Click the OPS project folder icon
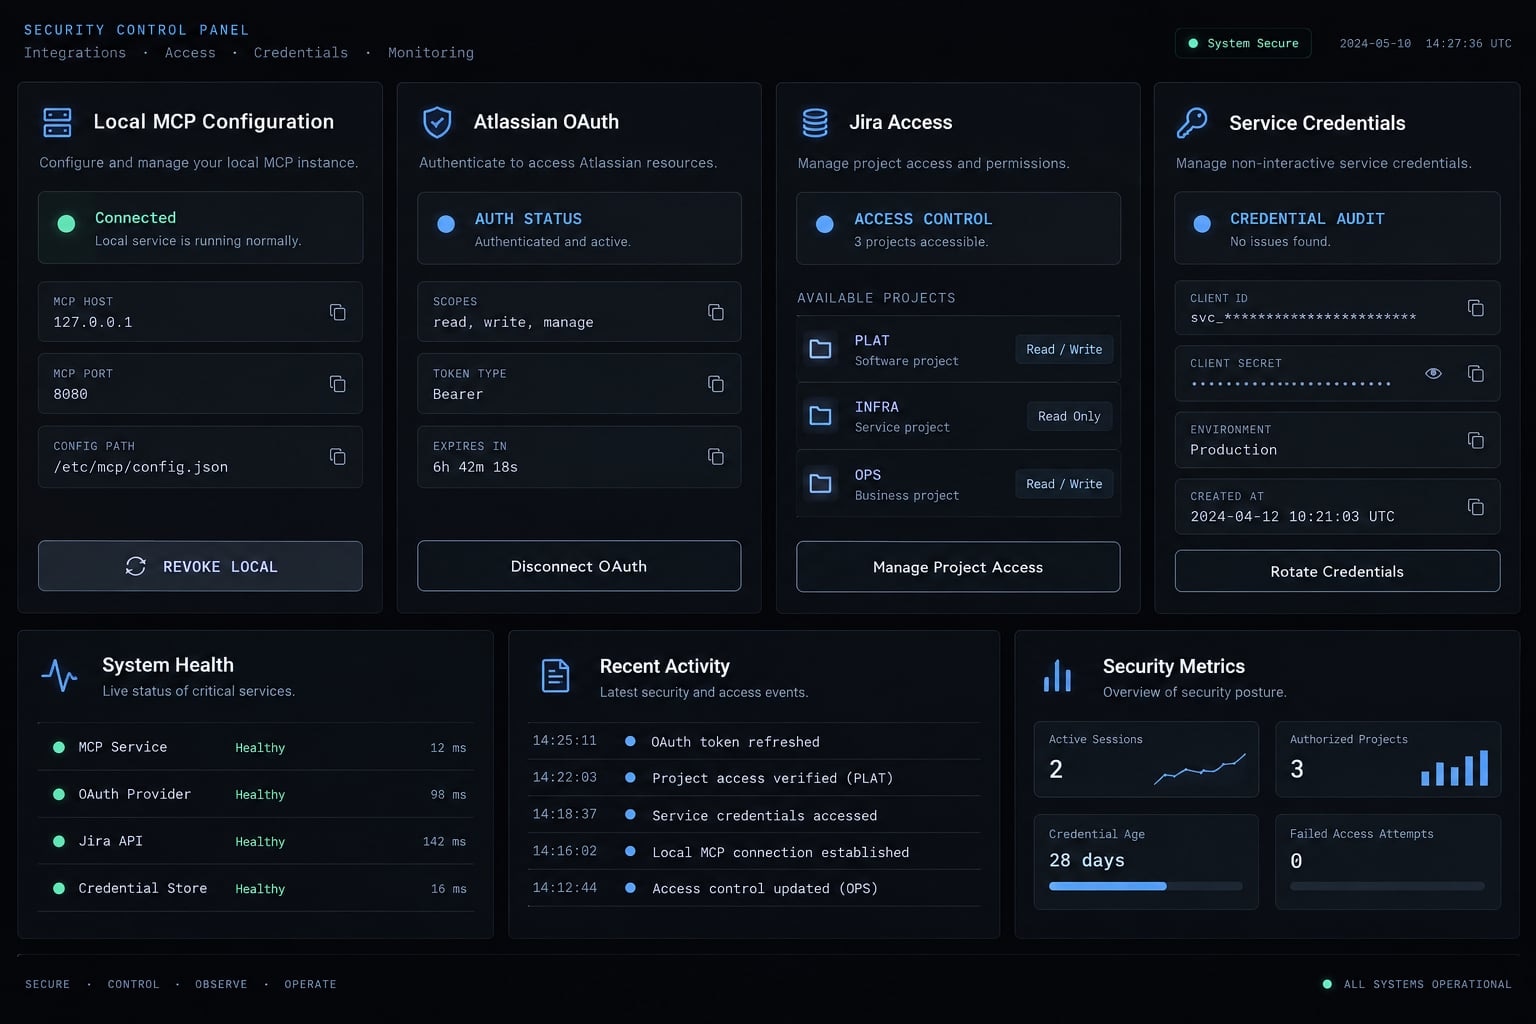The image size is (1536, 1024). tap(820, 484)
